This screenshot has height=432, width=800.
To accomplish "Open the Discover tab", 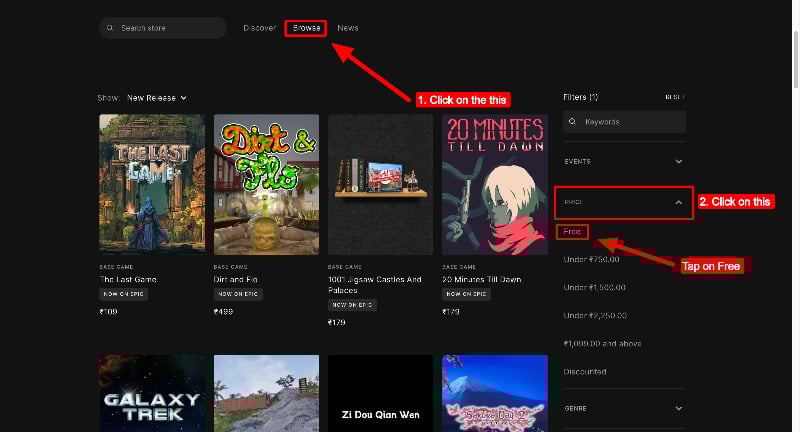I will pyautogui.click(x=259, y=28).
